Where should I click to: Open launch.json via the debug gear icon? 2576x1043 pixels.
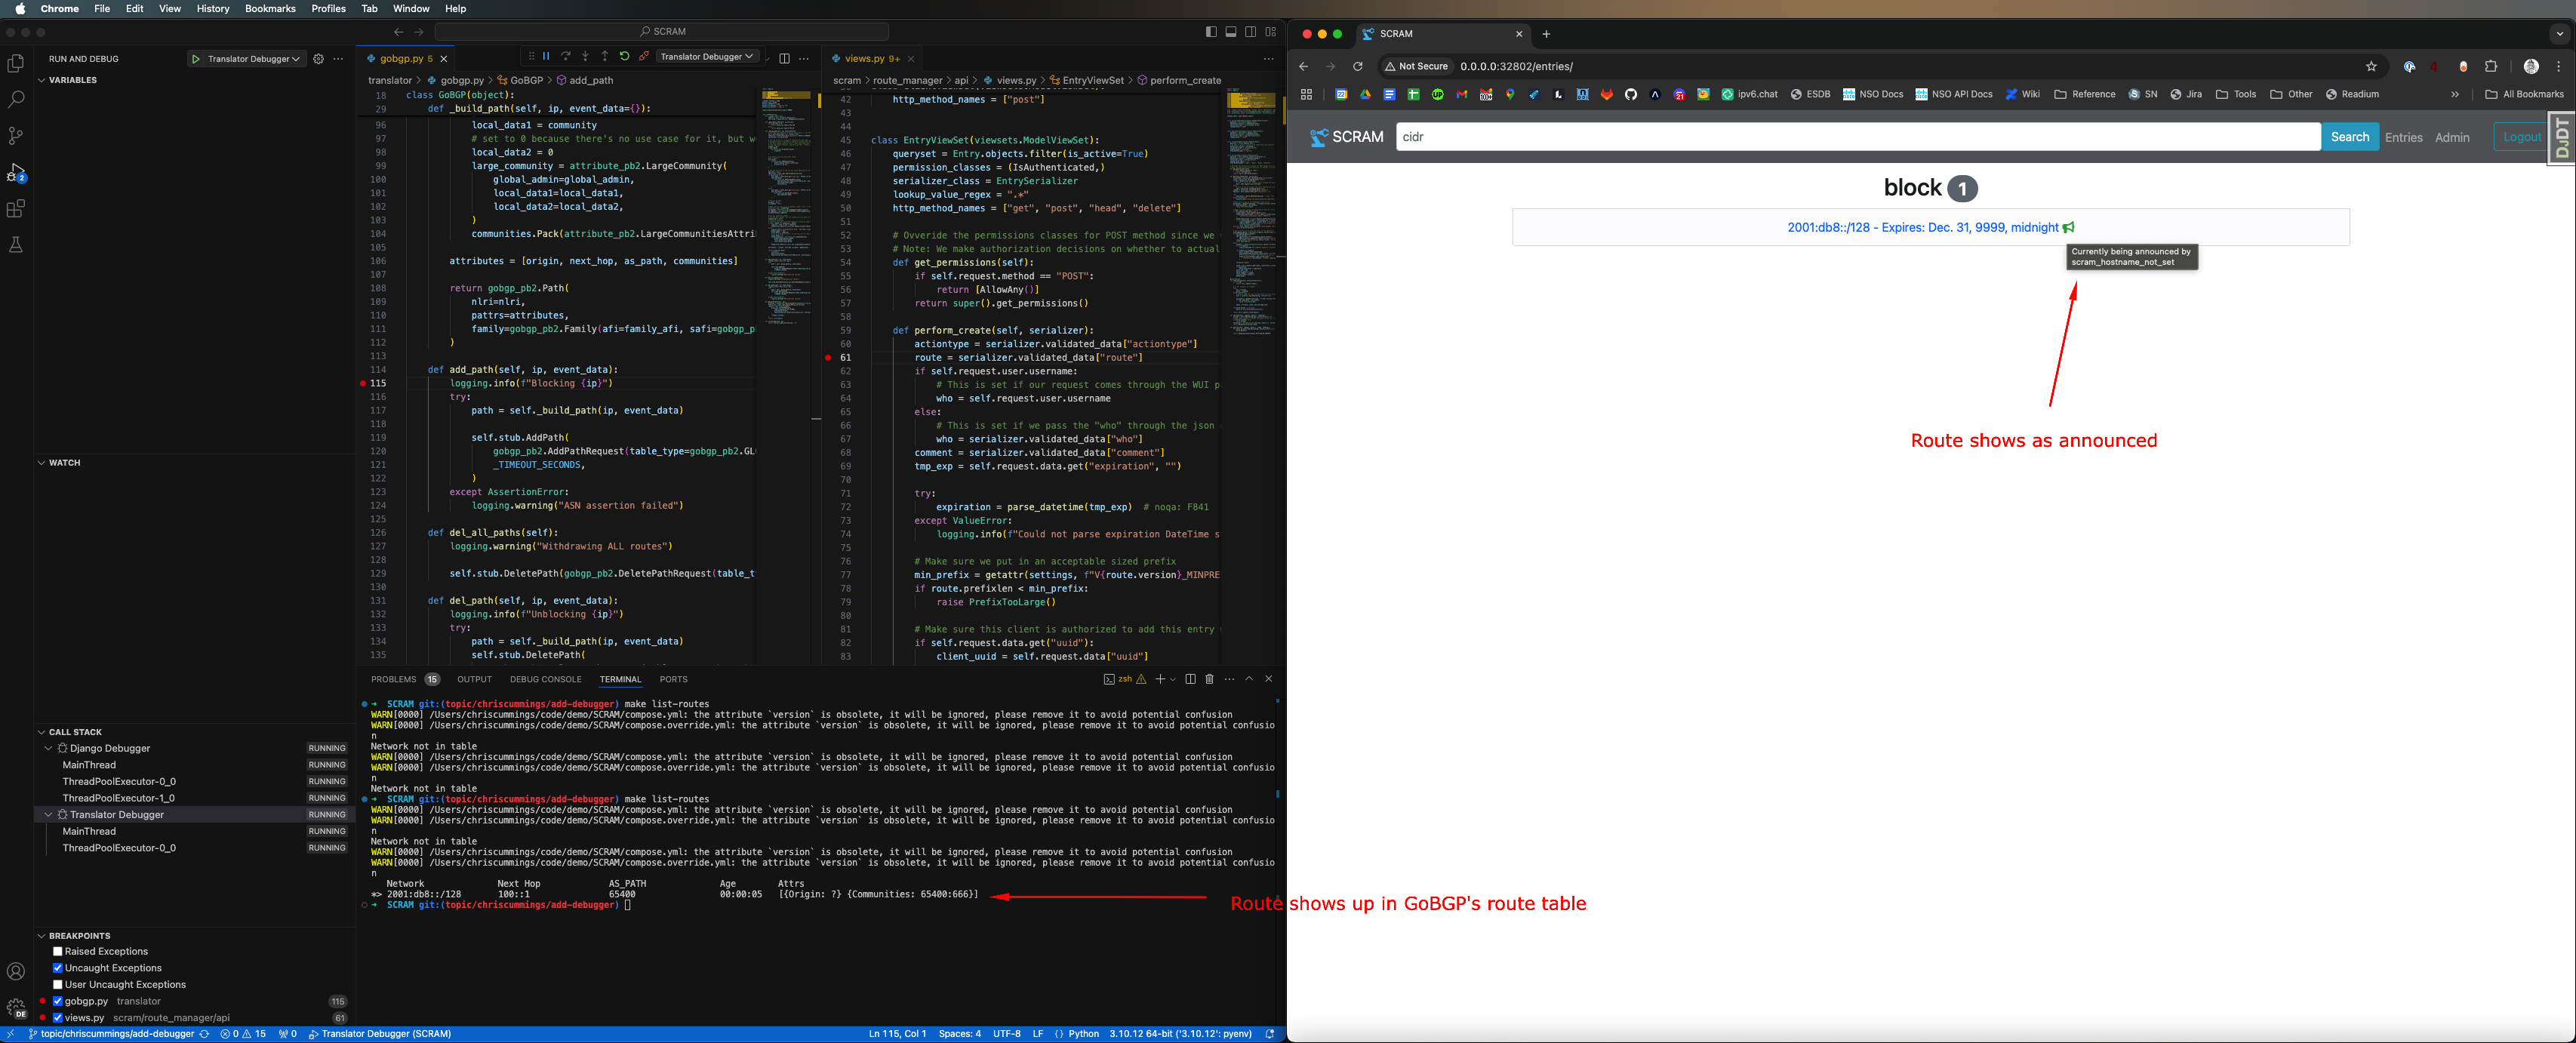[318, 59]
